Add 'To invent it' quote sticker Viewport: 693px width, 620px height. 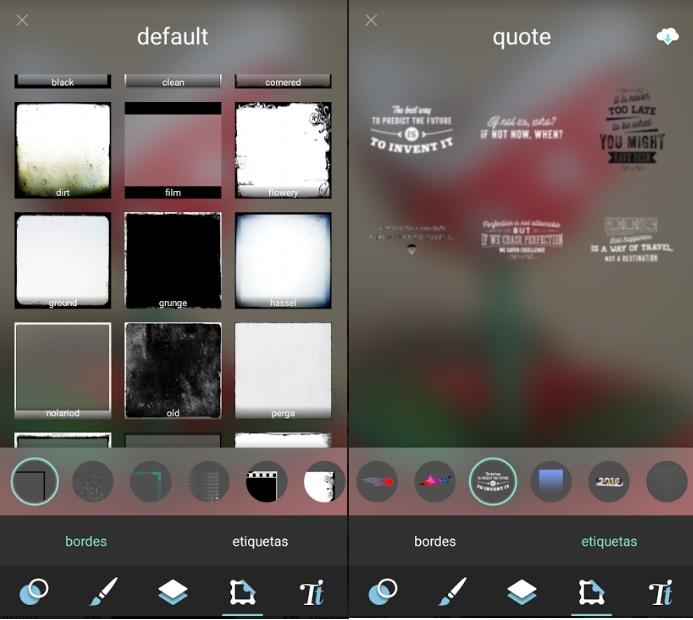pos(411,129)
